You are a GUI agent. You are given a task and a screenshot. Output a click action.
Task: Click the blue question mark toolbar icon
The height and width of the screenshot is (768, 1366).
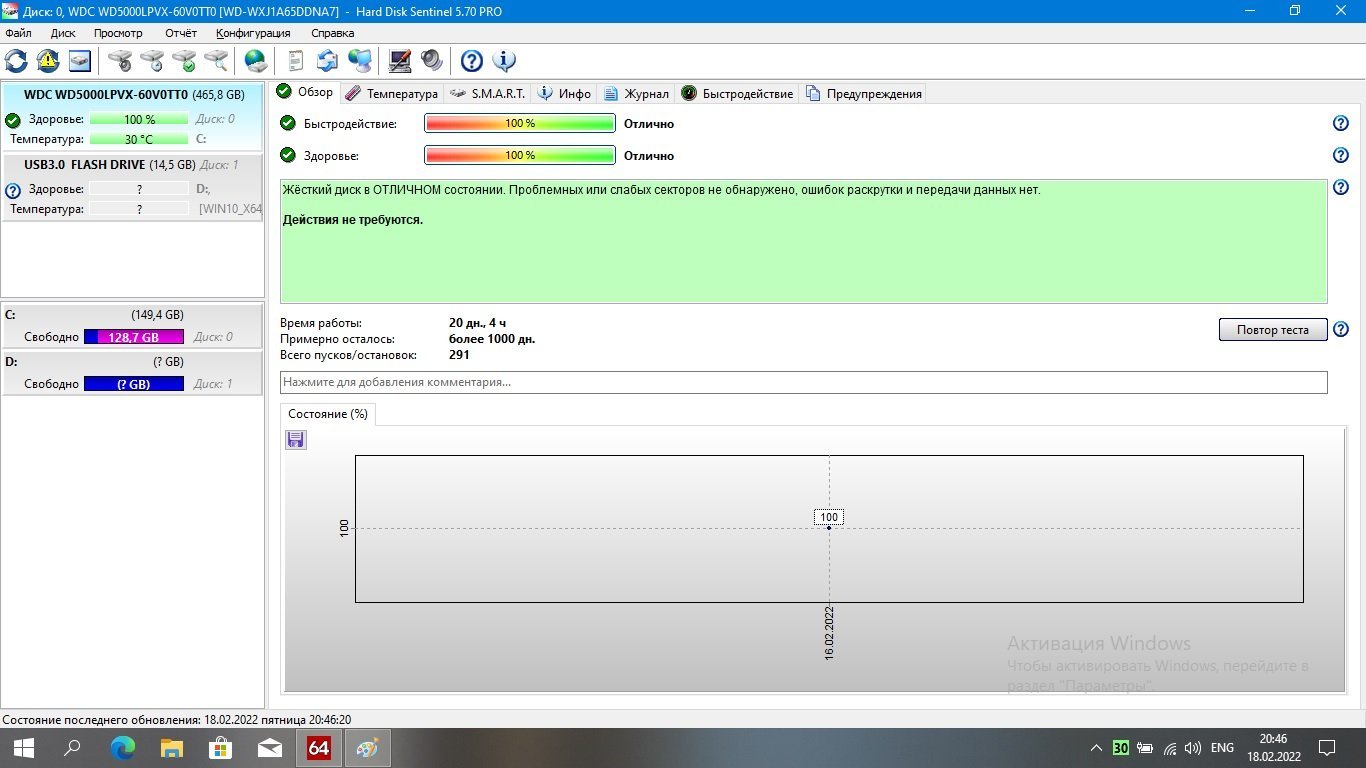tap(472, 61)
